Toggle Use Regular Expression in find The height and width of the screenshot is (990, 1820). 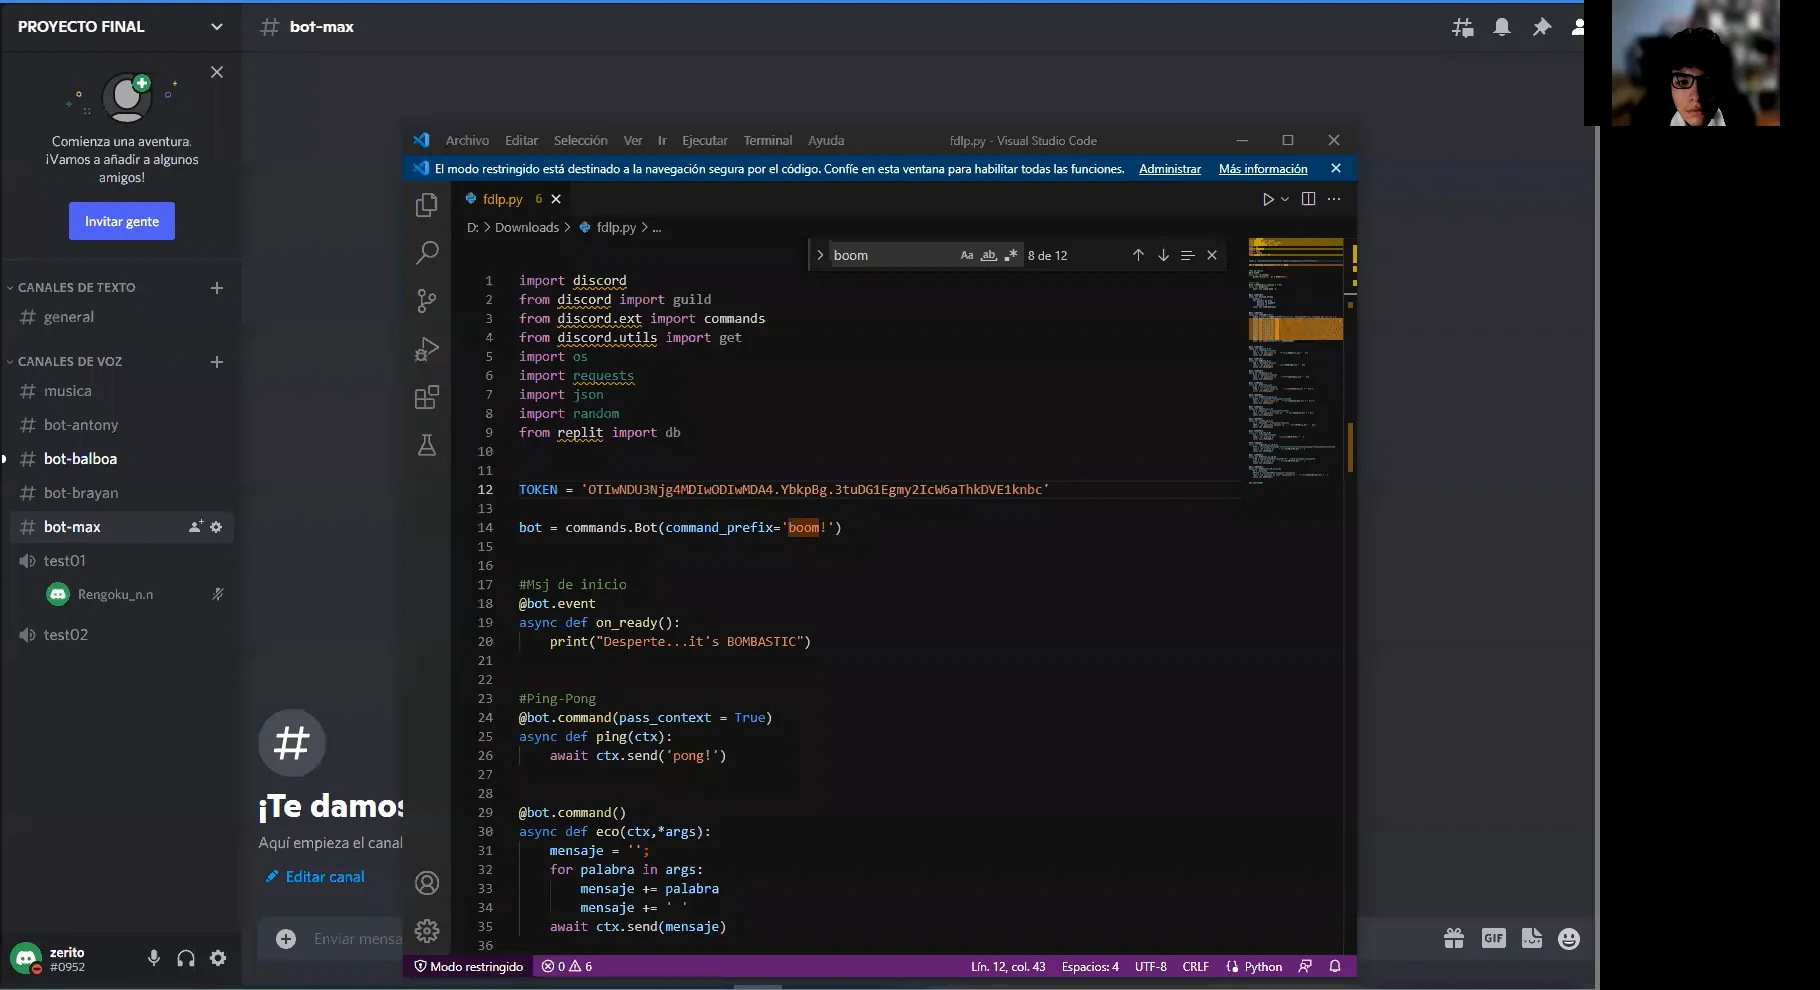pyautogui.click(x=1011, y=255)
